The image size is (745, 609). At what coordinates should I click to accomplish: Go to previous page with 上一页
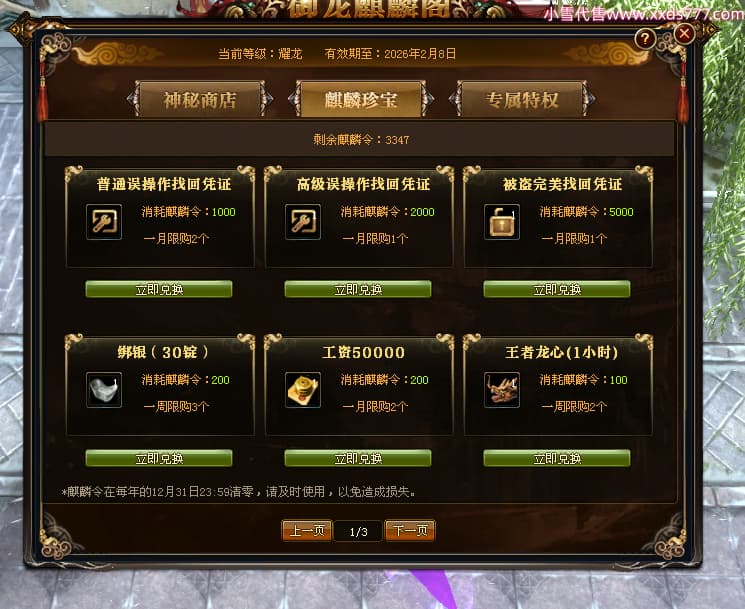click(x=306, y=531)
